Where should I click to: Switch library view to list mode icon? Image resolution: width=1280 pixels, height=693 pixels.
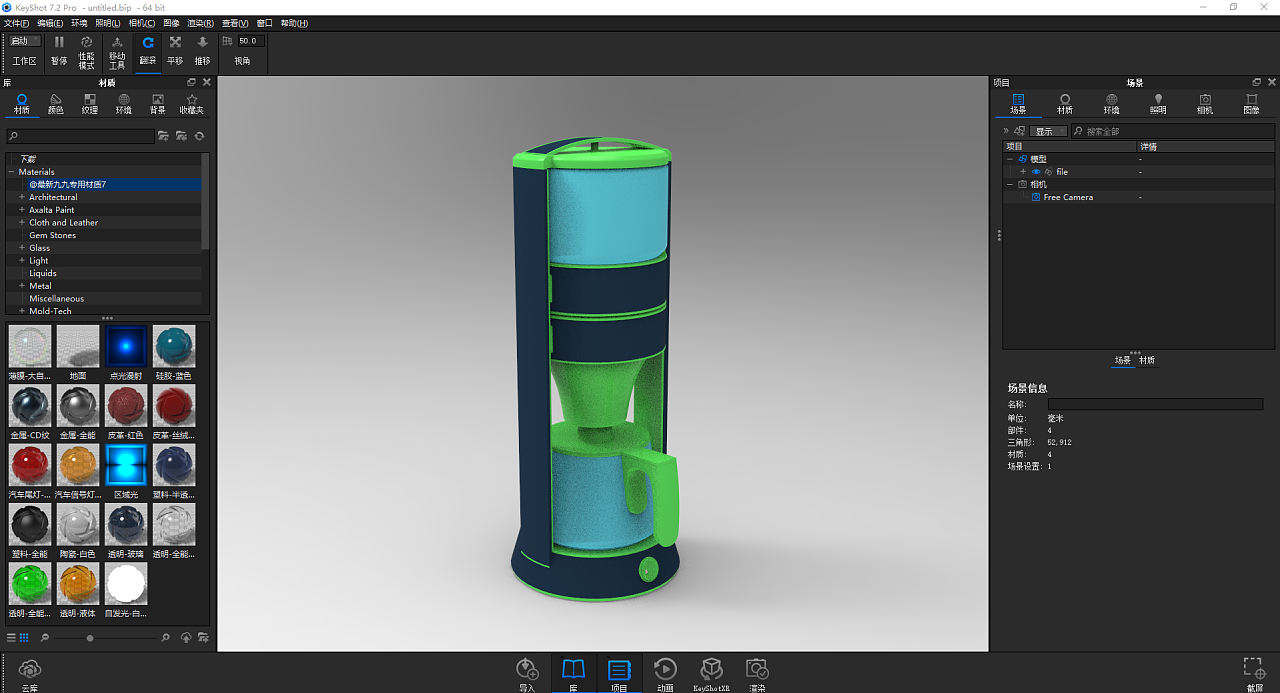tap(12, 637)
